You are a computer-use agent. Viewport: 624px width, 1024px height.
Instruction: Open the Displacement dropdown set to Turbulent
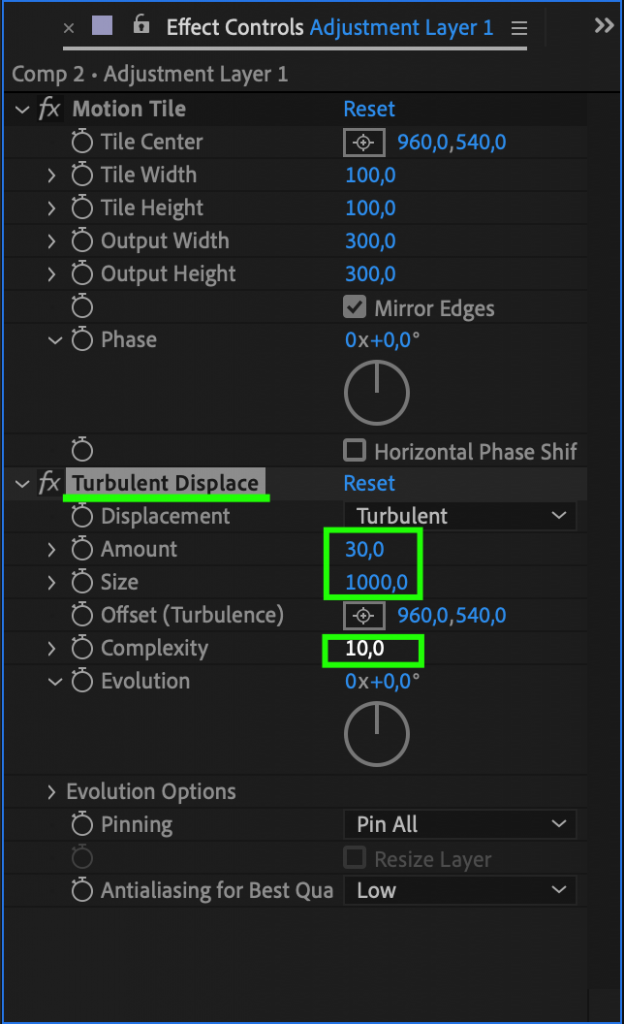click(459, 516)
